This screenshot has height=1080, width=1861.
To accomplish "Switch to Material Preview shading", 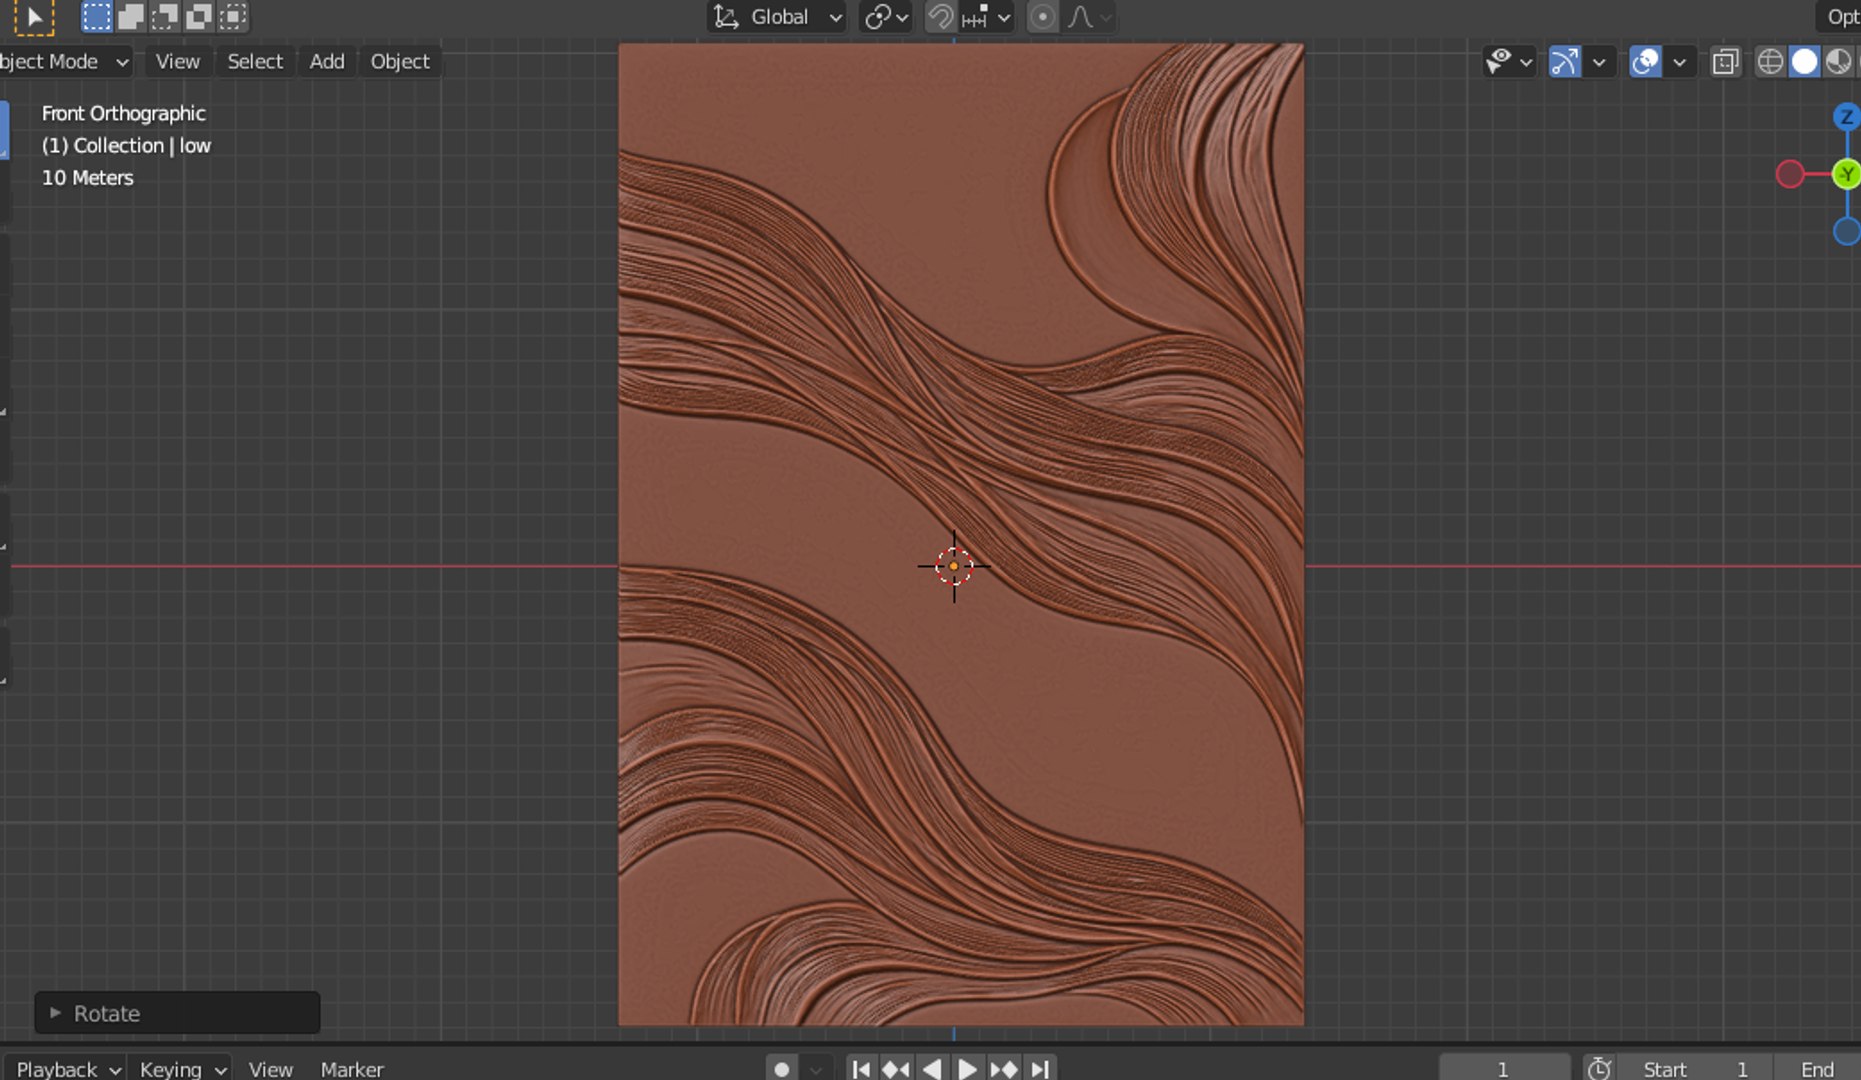I will point(1838,62).
